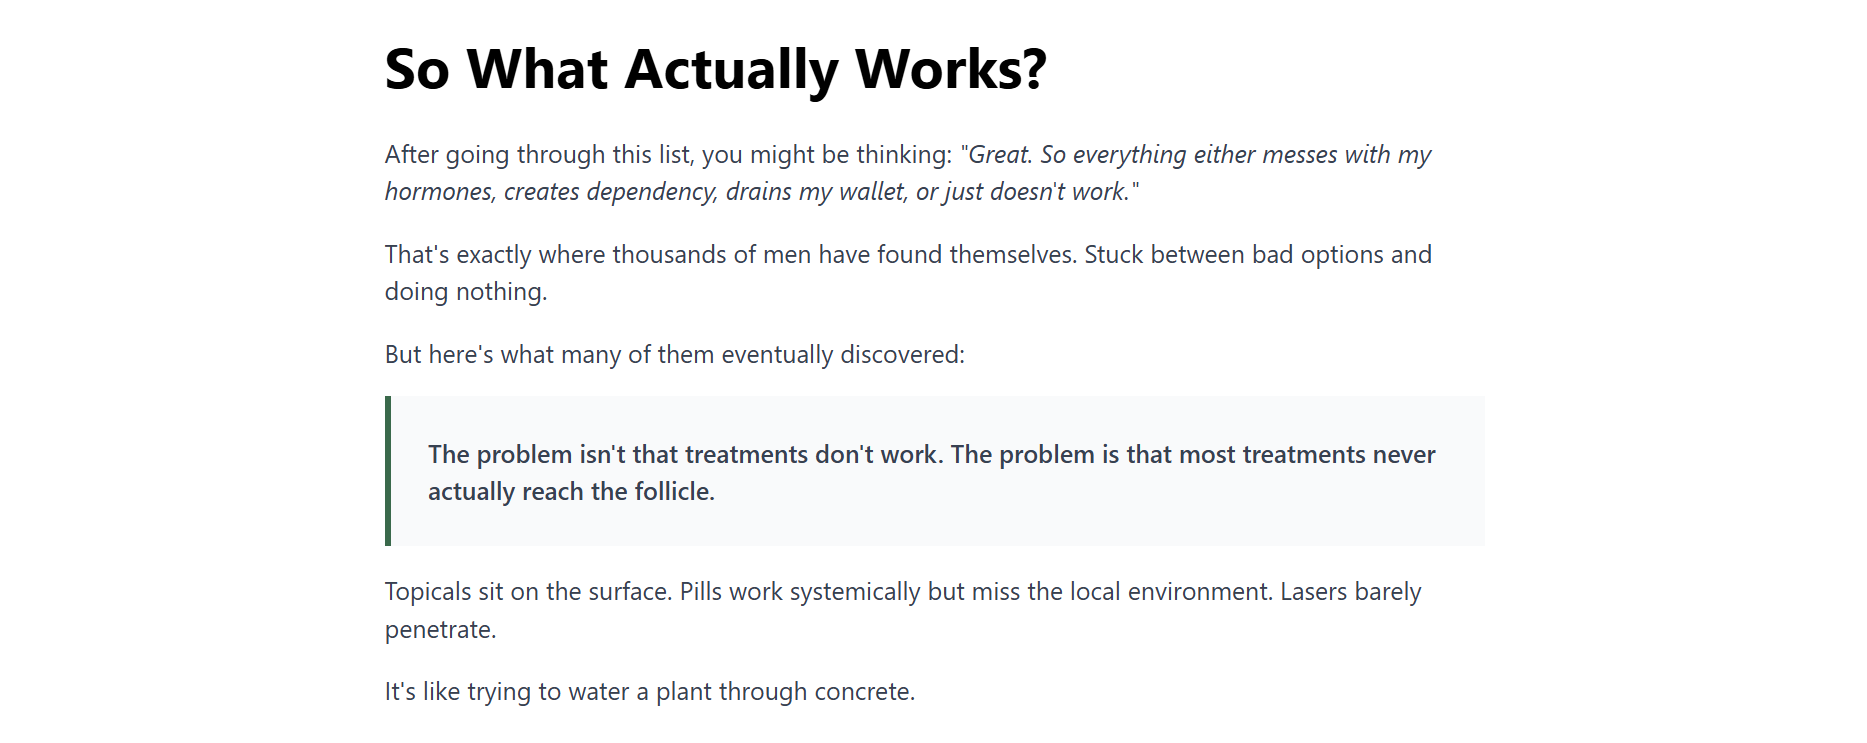Click the line "But here's what many of them eventually discovered:"
The image size is (1867, 743).
(x=674, y=355)
